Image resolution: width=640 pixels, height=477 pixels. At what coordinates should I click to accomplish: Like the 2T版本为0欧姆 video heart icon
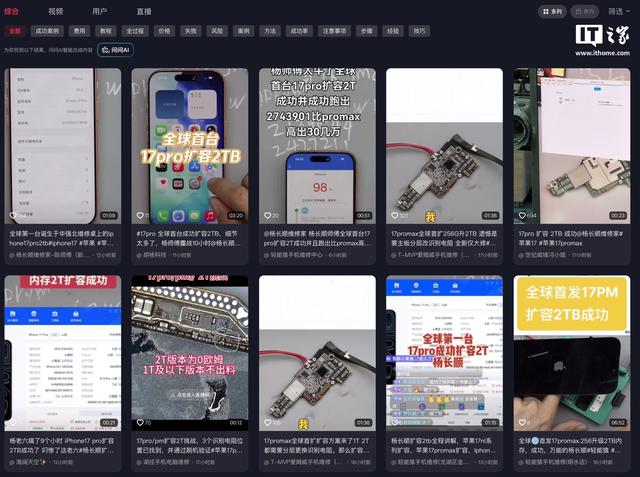coord(140,422)
